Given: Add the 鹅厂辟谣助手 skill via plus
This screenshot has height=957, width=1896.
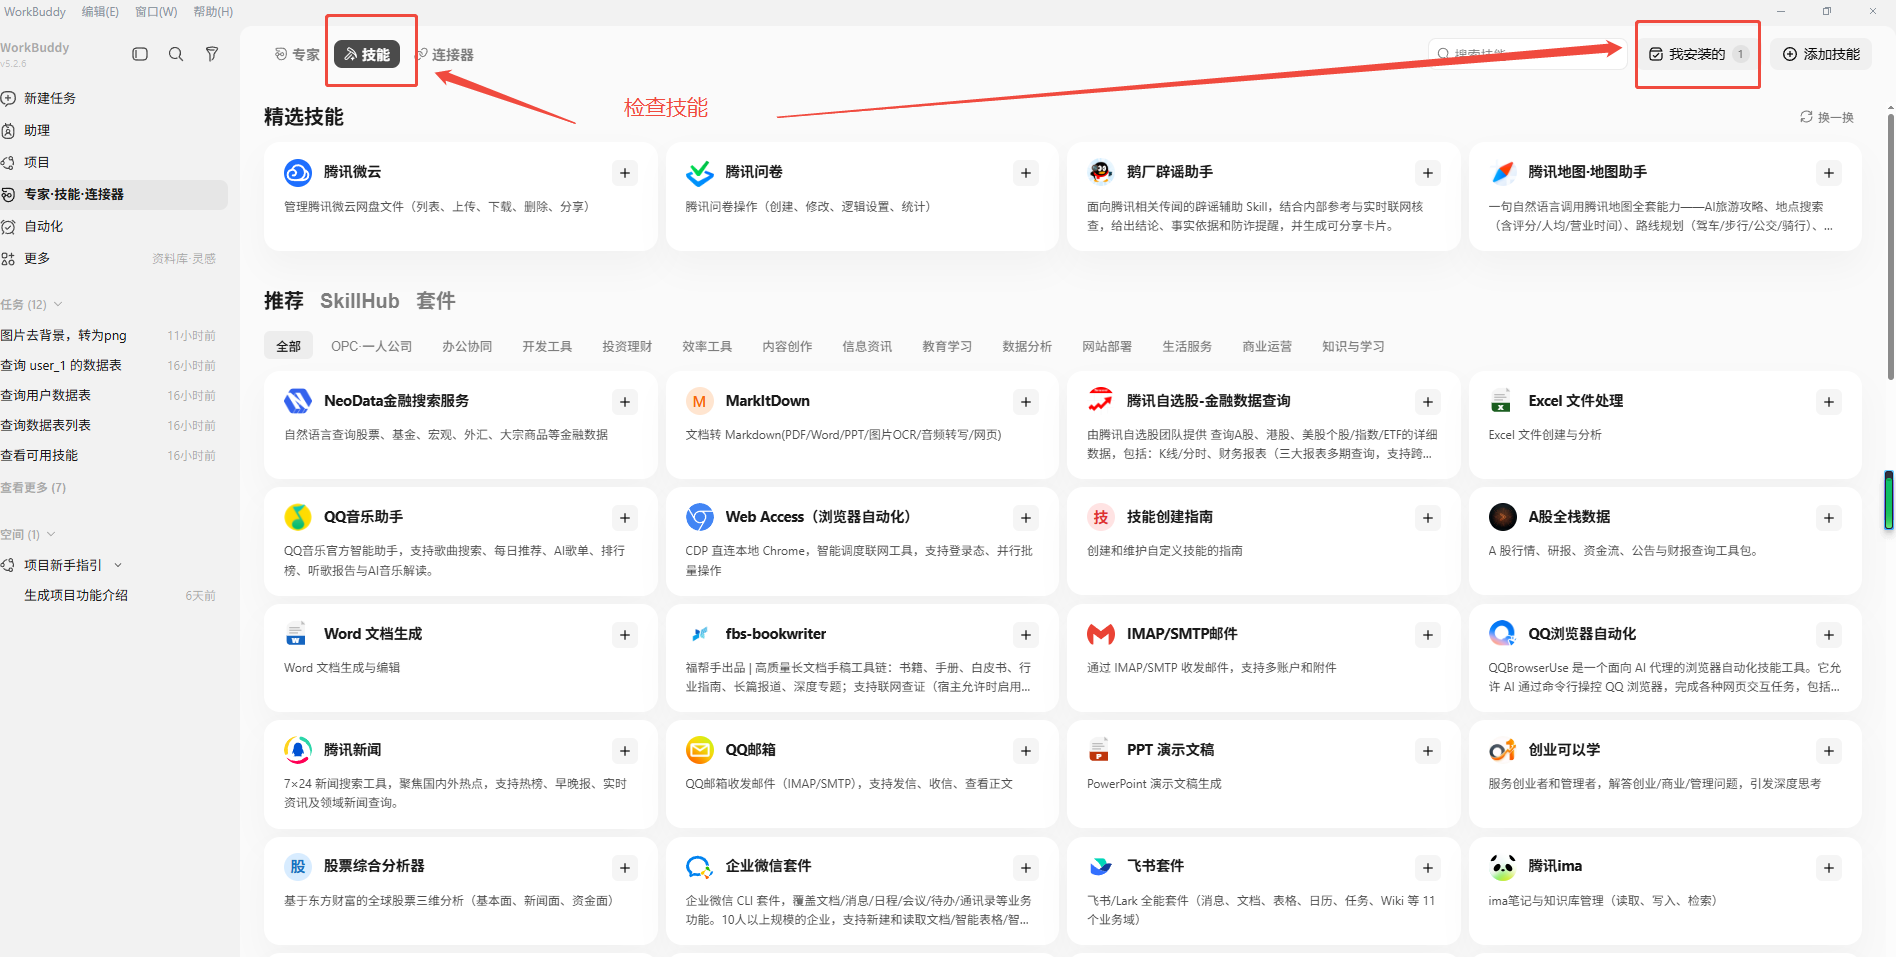Looking at the screenshot, I should click(1428, 173).
